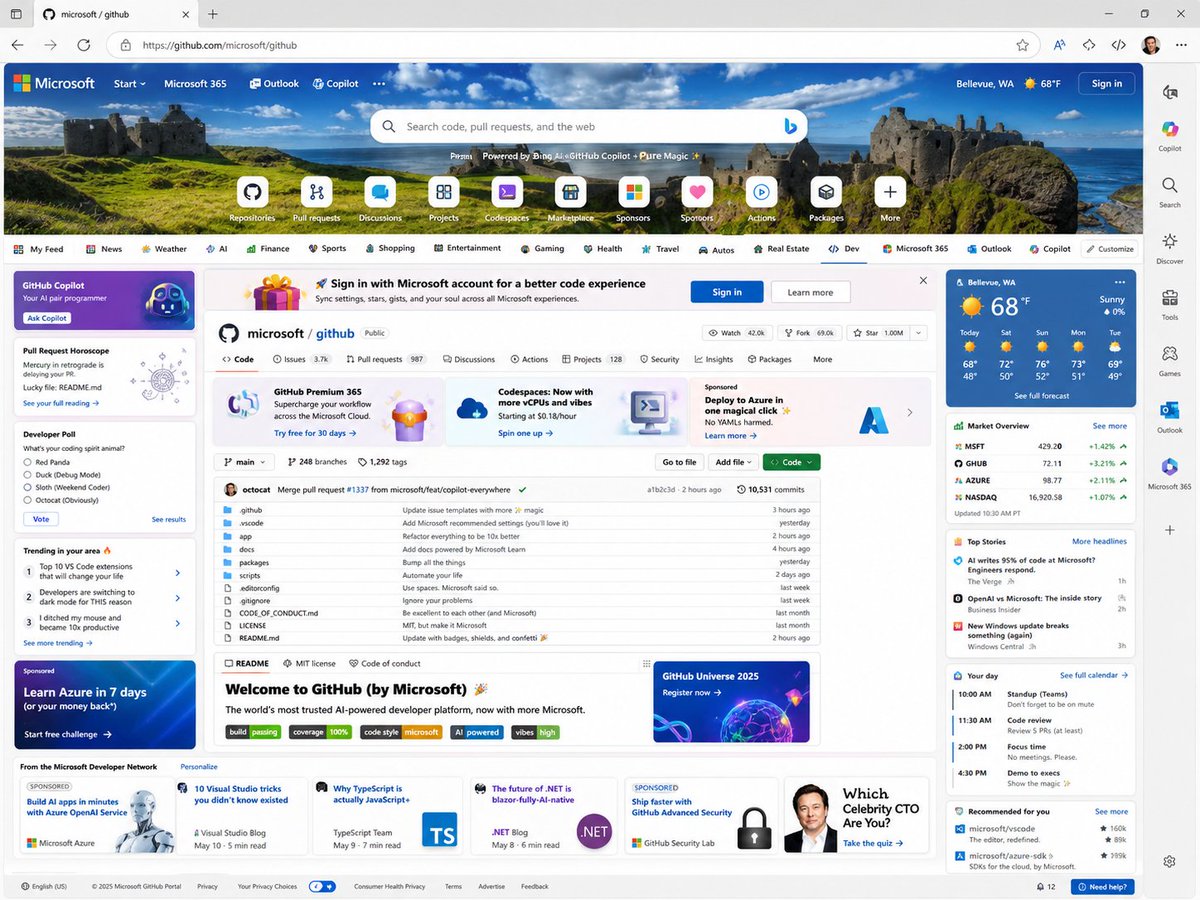
Task: Select the Dev feed category
Action: point(844,249)
